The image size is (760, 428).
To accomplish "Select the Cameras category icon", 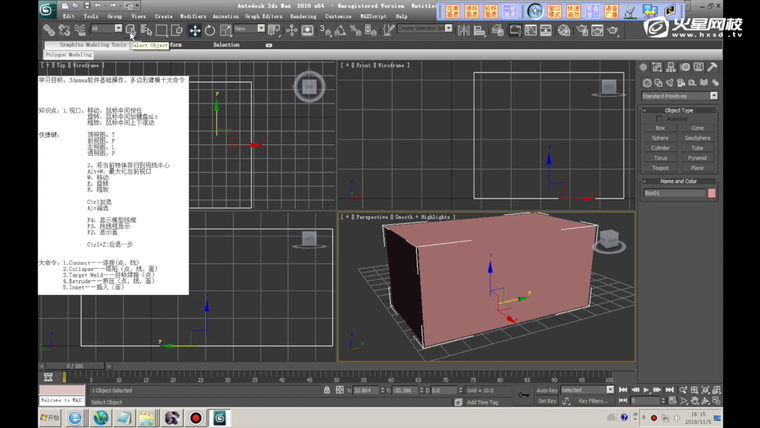I will (681, 83).
